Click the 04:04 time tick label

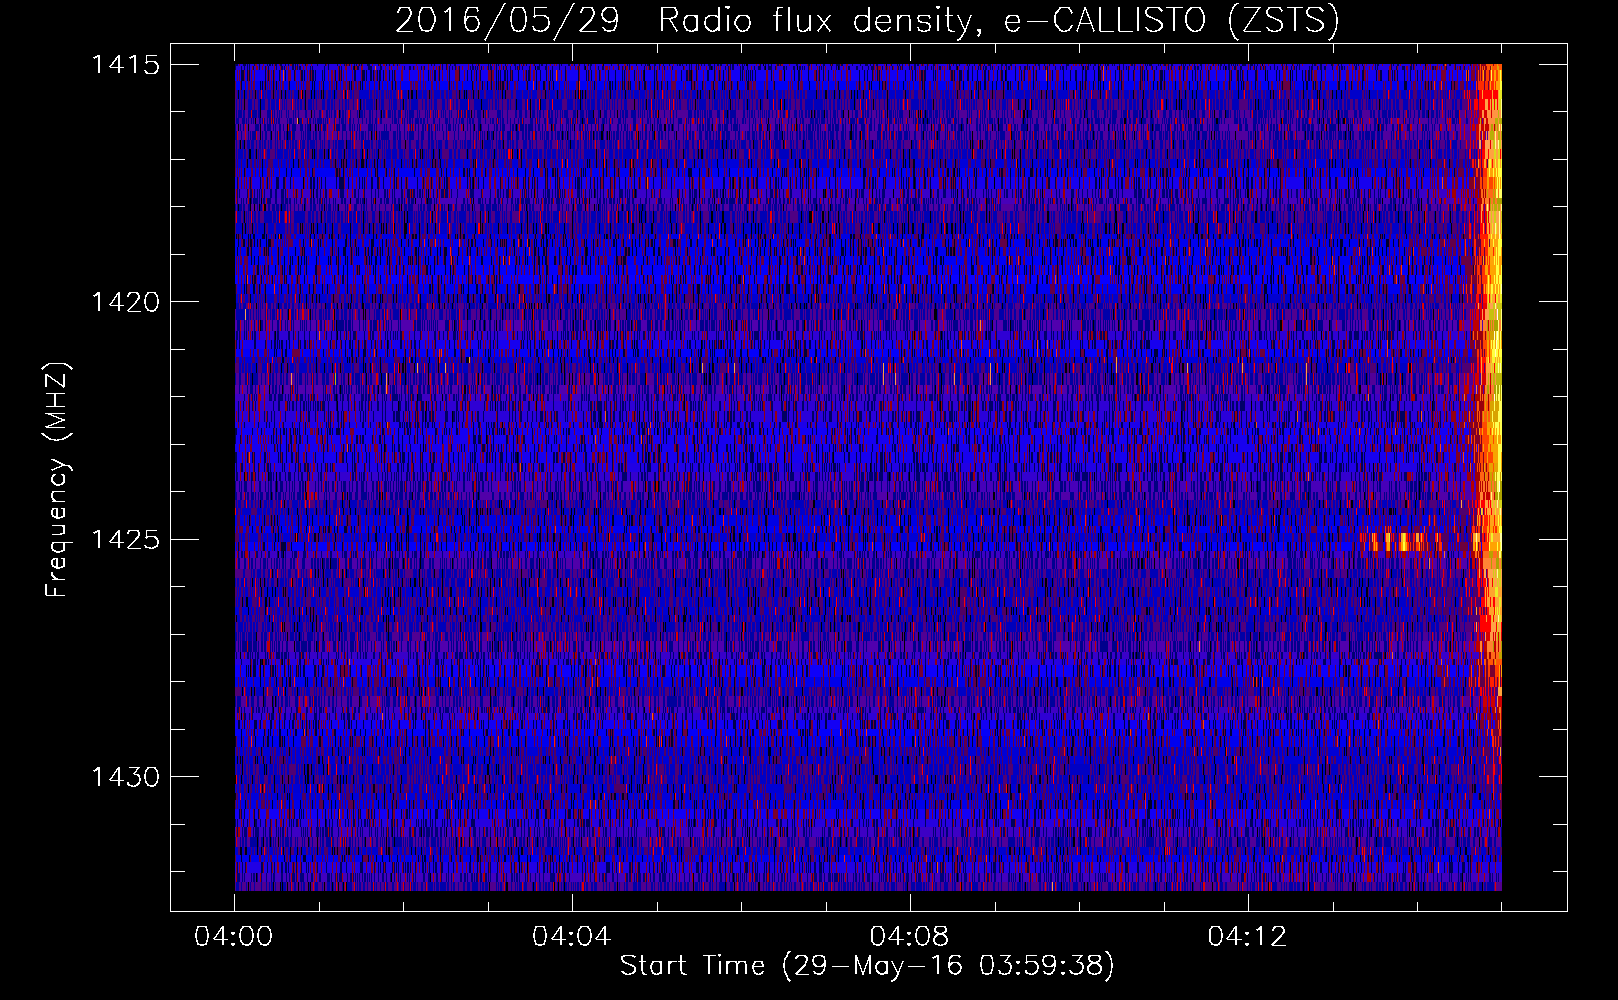(572, 937)
